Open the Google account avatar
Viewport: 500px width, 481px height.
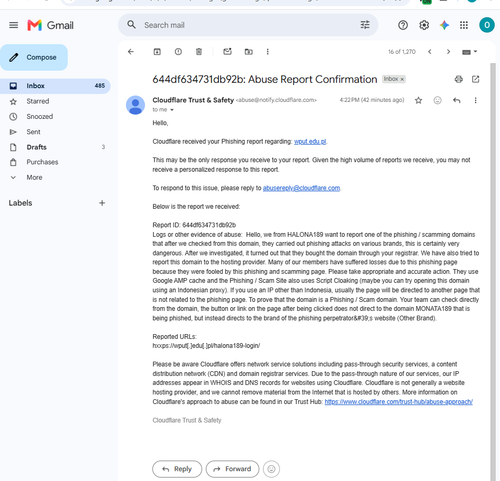click(x=487, y=25)
